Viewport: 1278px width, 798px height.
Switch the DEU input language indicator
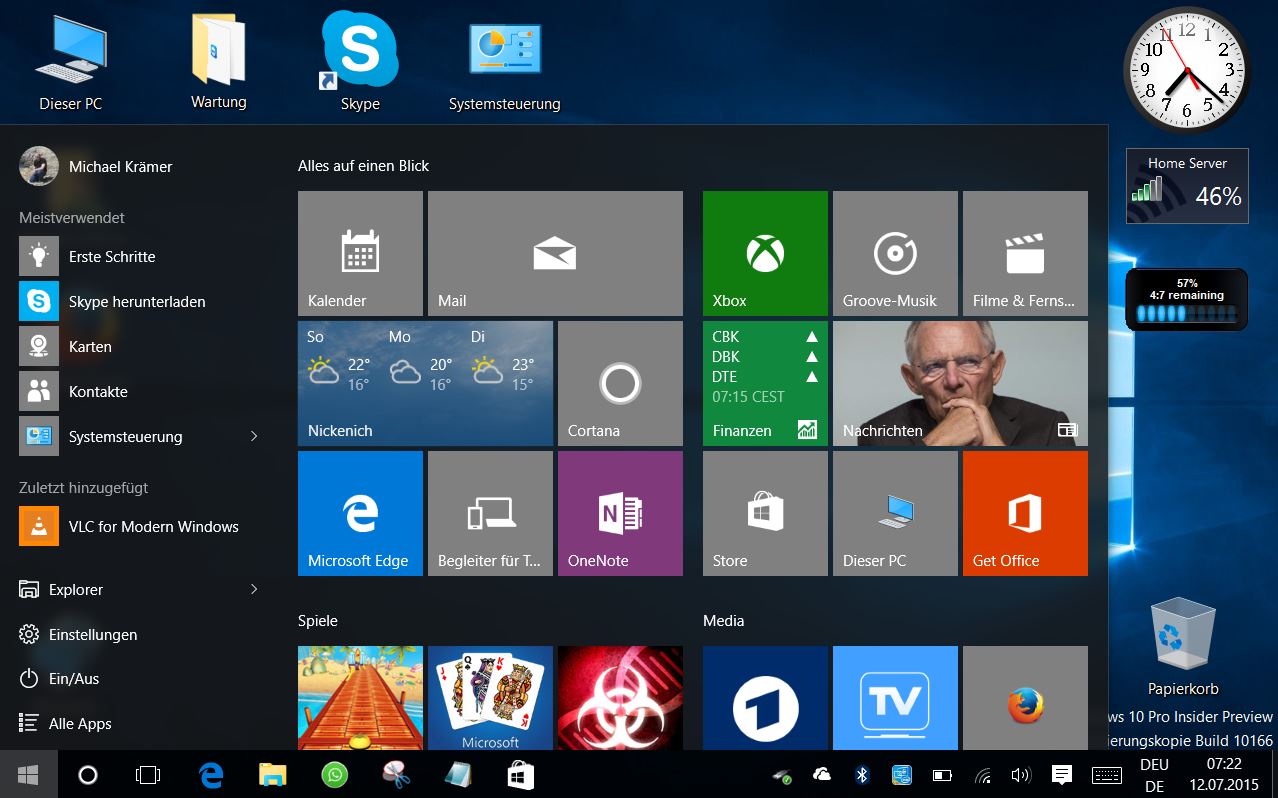coord(1154,775)
